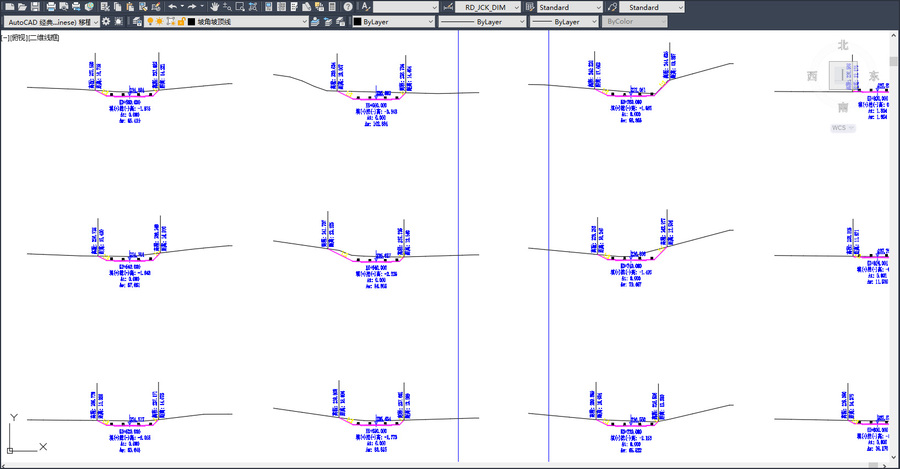
Task: Click the viewport controls label in the corner
Action: [30, 38]
